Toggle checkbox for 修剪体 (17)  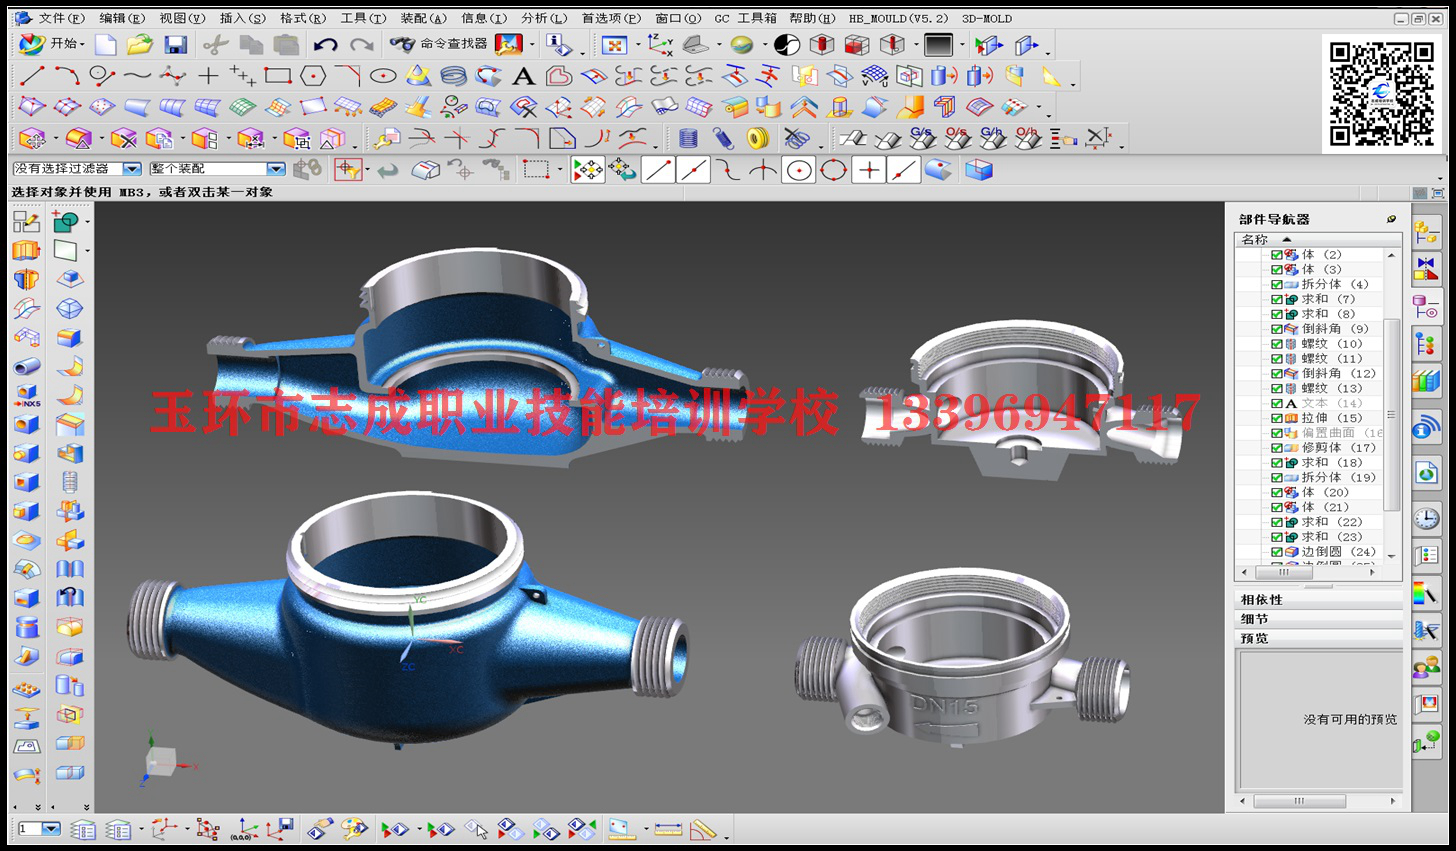click(x=1277, y=448)
